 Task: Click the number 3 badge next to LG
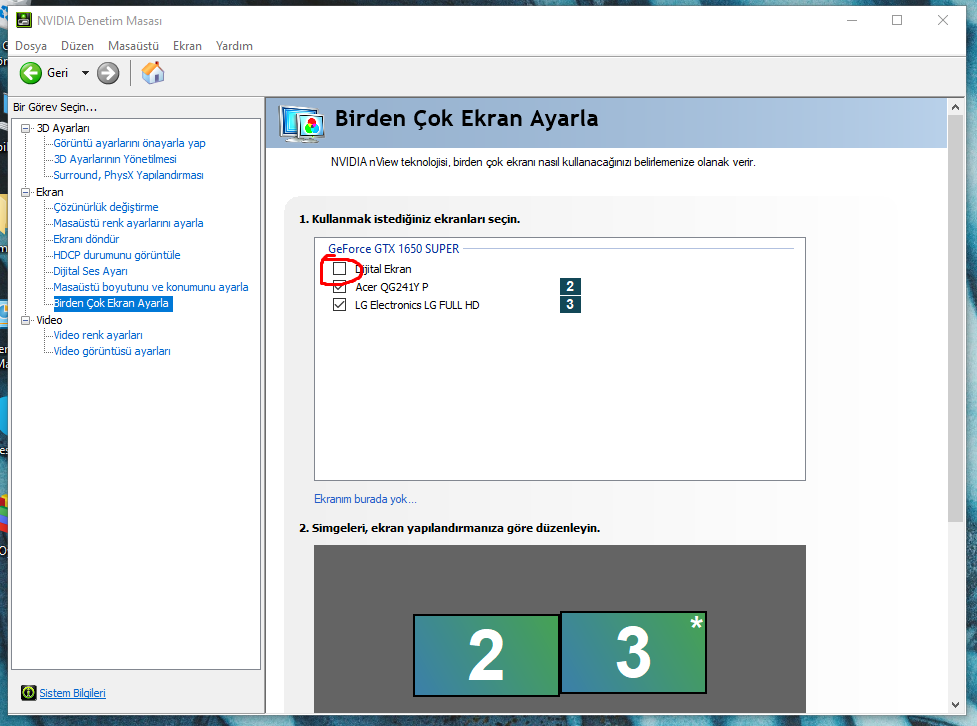pos(570,304)
